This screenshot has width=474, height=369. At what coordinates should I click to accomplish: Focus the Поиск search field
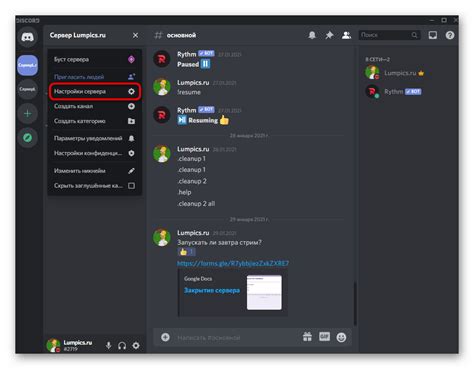(x=389, y=35)
